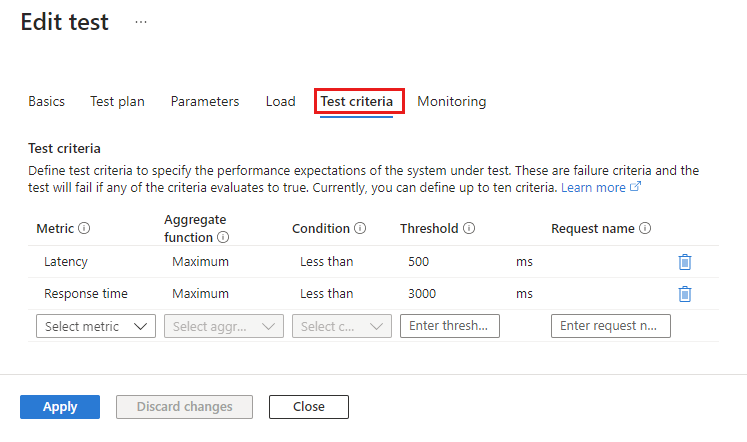The height and width of the screenshot is (442, 747).
Task: Switch to the Basics tab
Action: pyautogui.click(x=46, y=101)
